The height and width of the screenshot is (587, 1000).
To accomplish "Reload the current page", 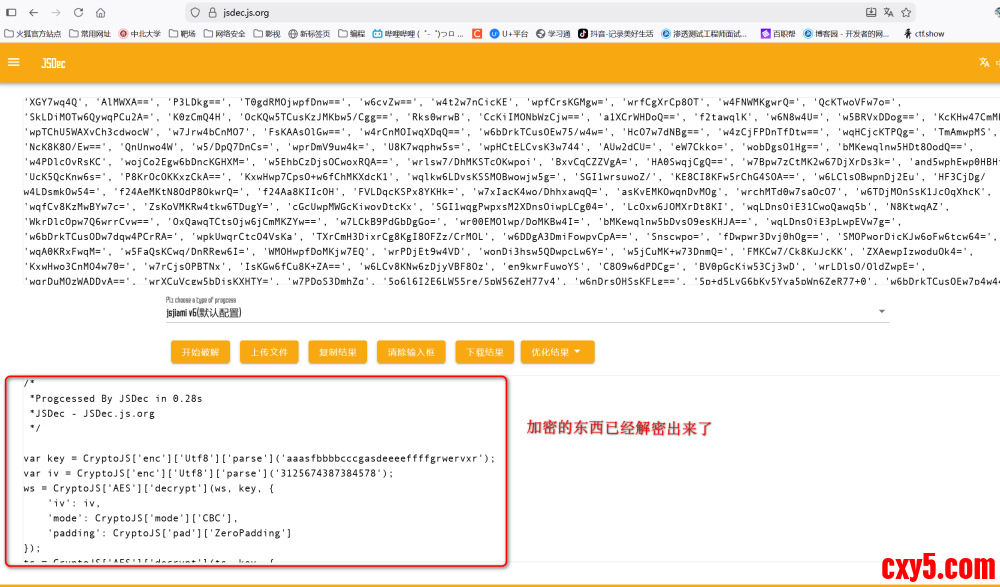I will pos(78,13).
